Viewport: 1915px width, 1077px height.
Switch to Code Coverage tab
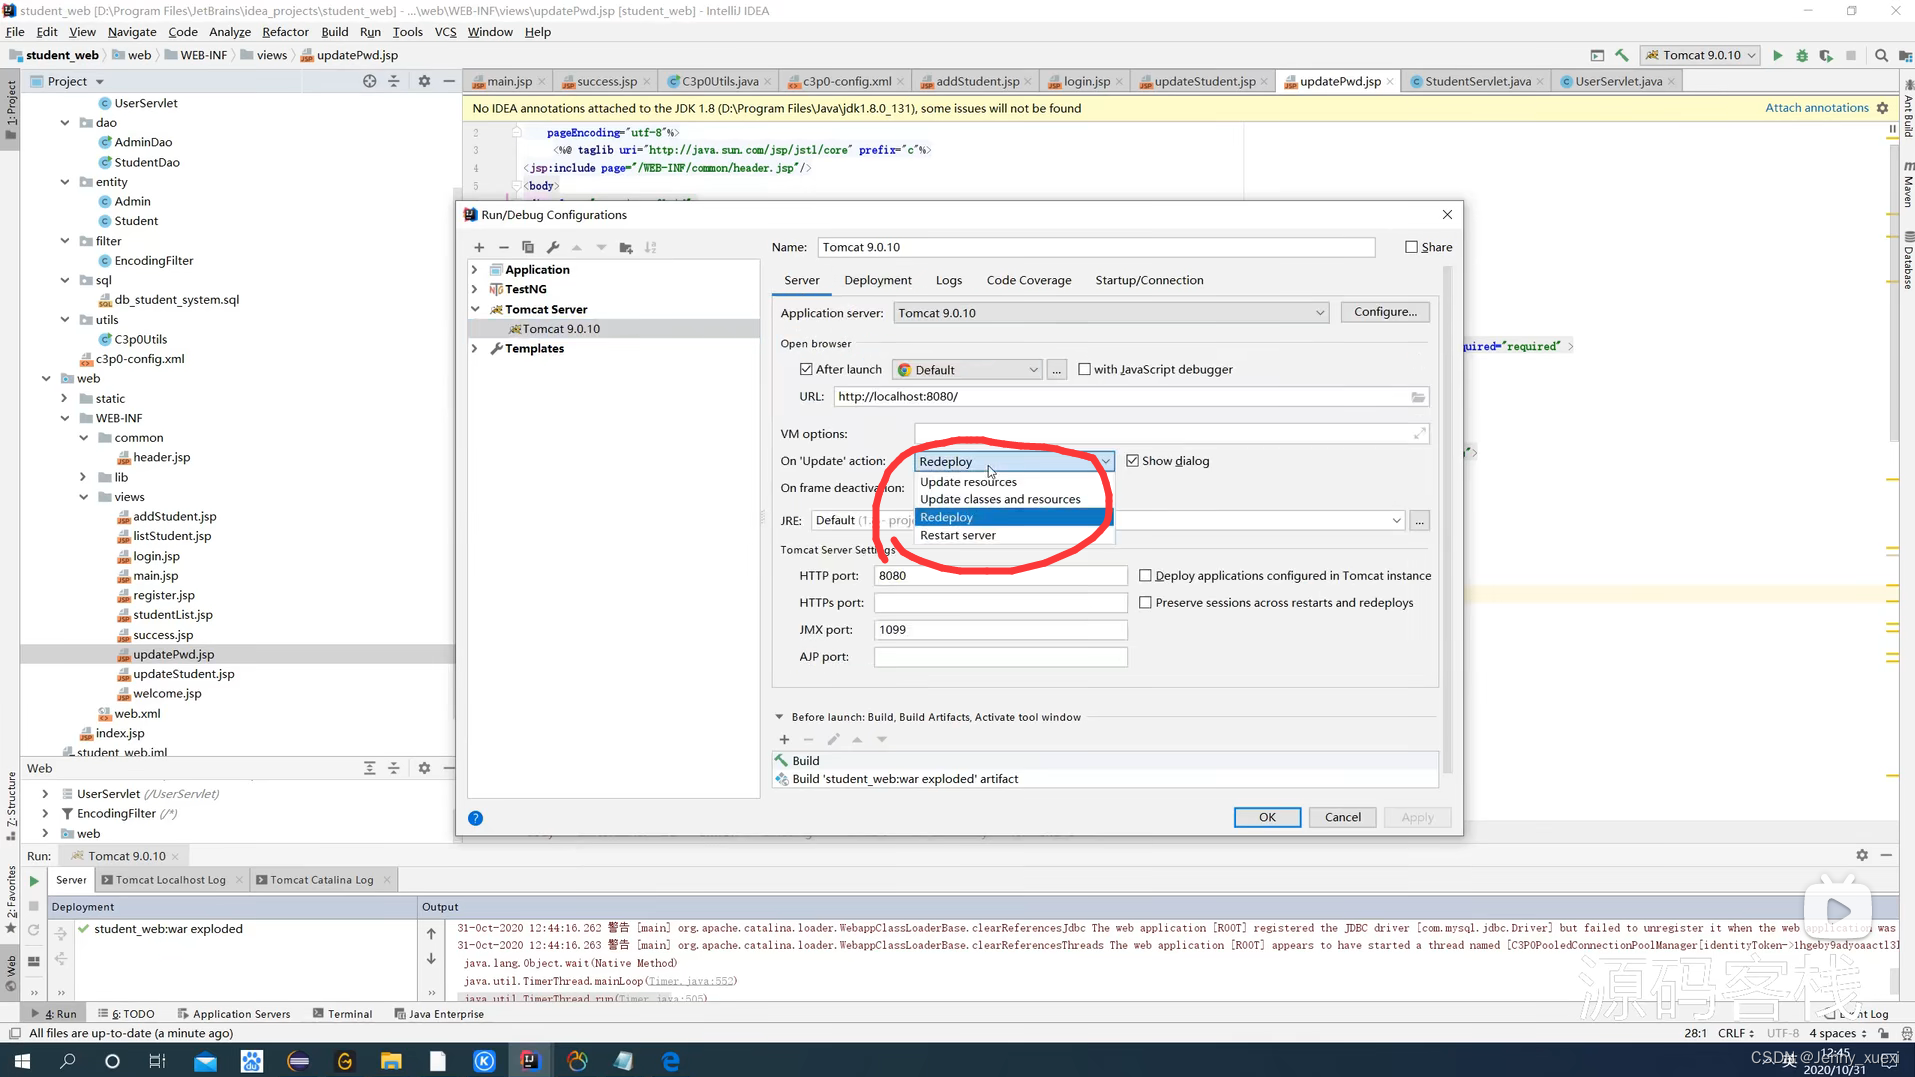pyautogui.click(x=1028, y=280)
